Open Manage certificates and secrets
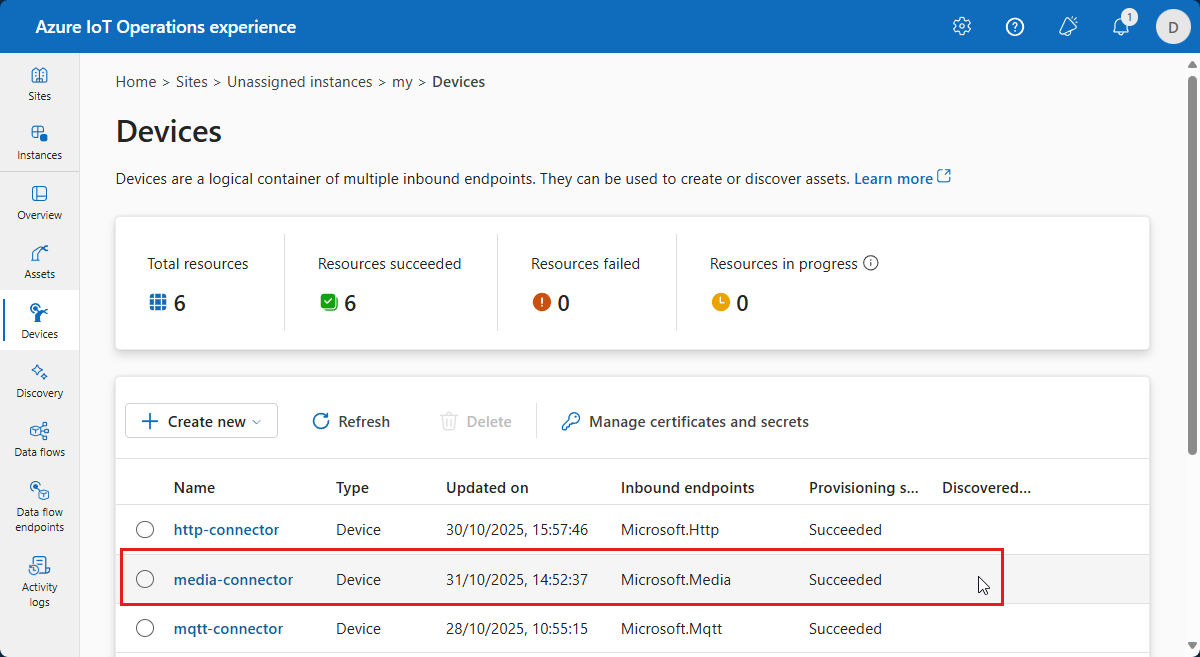The image size is (1200, 657). pyautogui.click(x=685, y=421)
